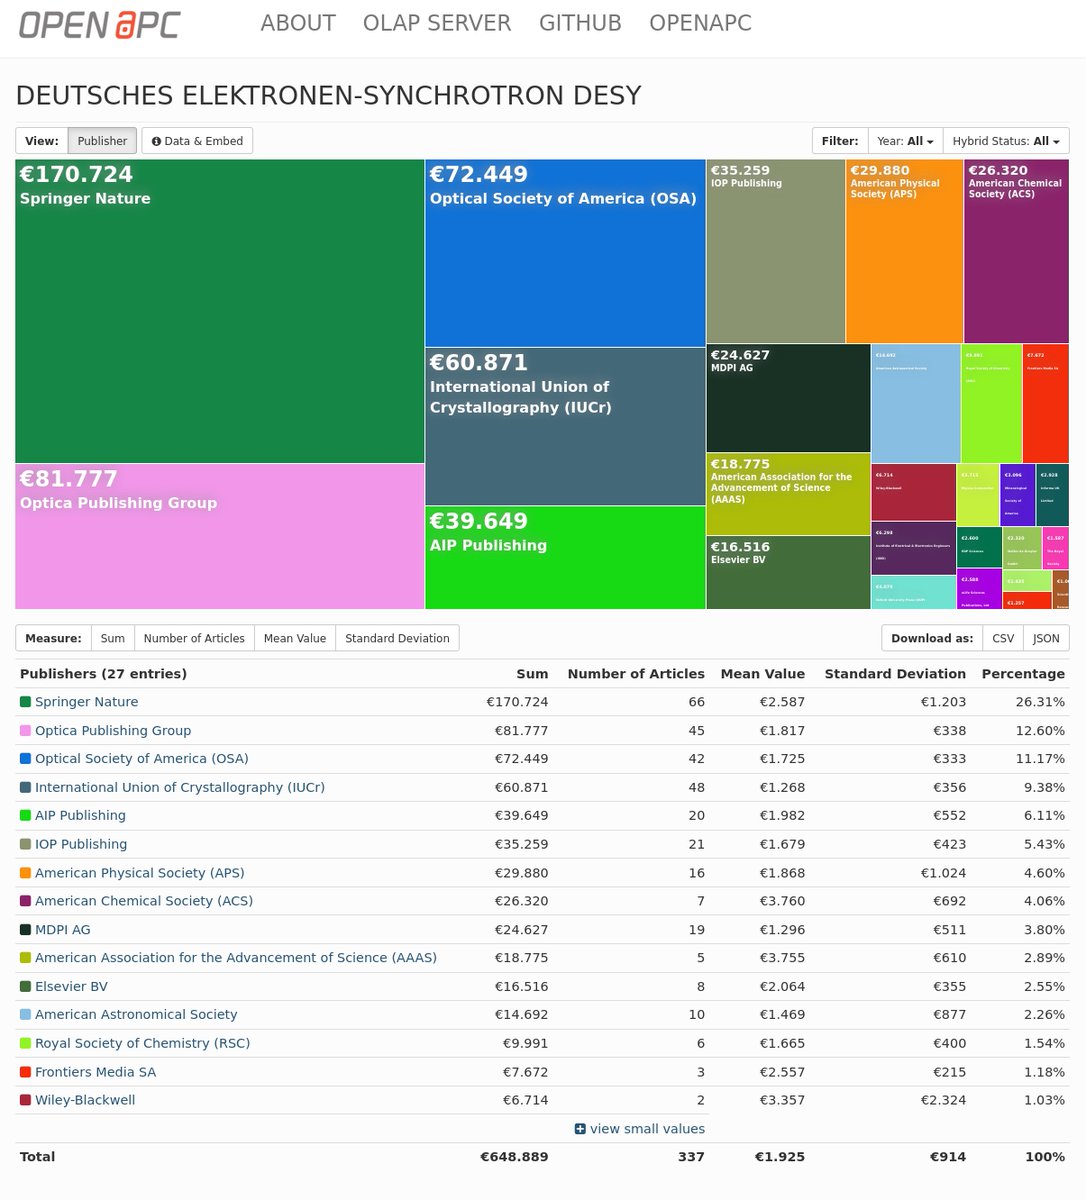Viewport: 1086px width, 1200px height.
Task: Select the light blue €14.692 treemap tile
Action: [916, 403]
